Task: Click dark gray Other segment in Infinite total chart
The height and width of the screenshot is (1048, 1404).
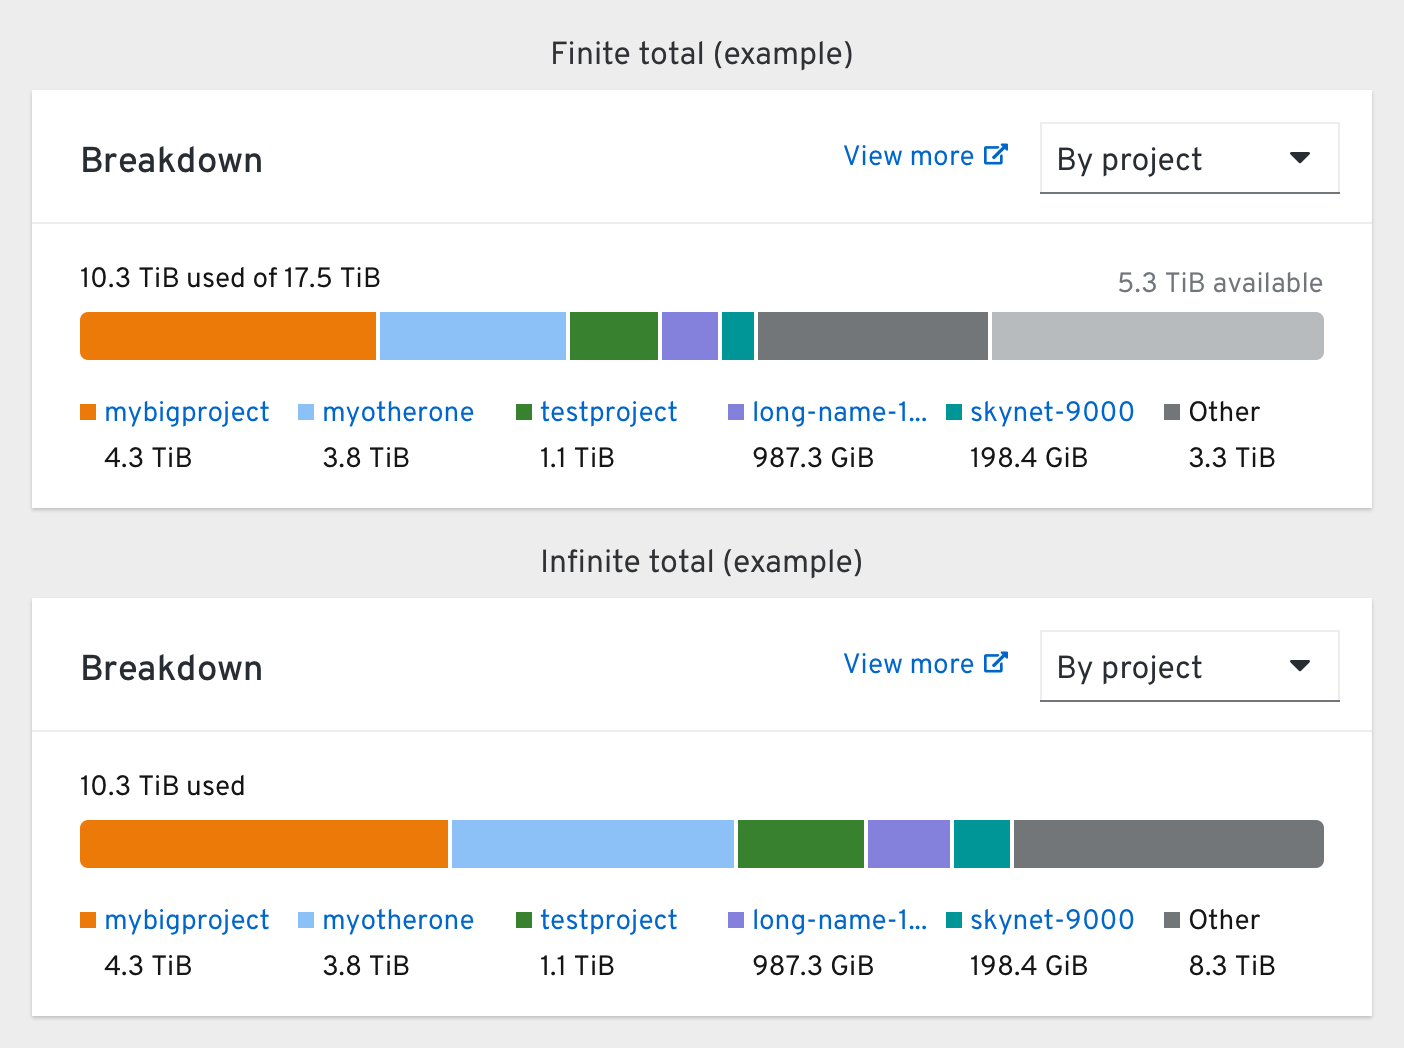Action: pyautogui.click(x=1169, y=844)
